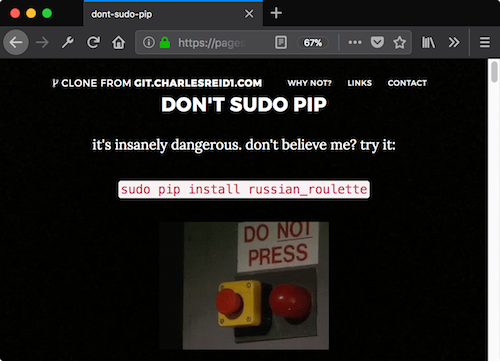Bookmark this page with the star icon
The height and width of the screenshot is (361, 500).
coord(399,42)
